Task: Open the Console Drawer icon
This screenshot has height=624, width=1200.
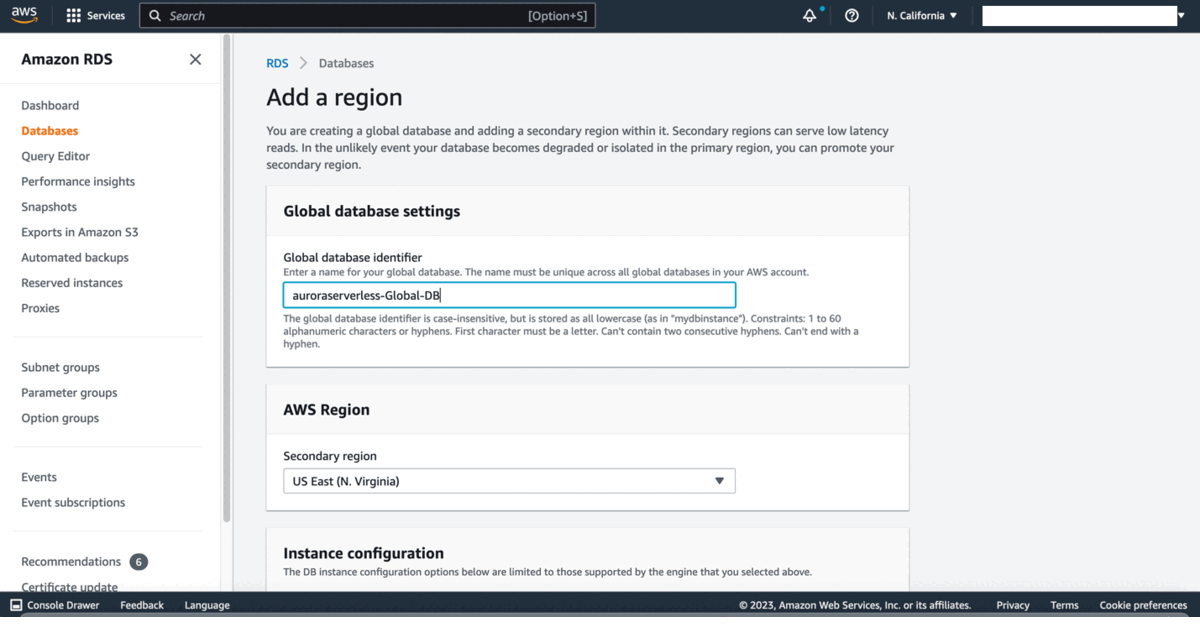Action: [x=16, y=605]
